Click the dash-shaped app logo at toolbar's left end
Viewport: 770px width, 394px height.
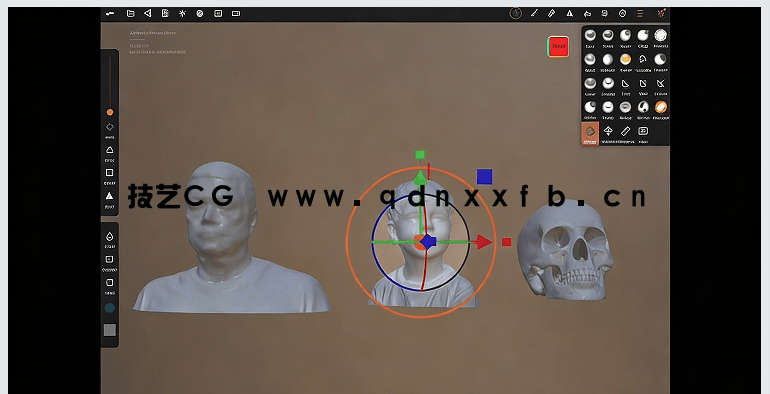(x=110, y=14)
